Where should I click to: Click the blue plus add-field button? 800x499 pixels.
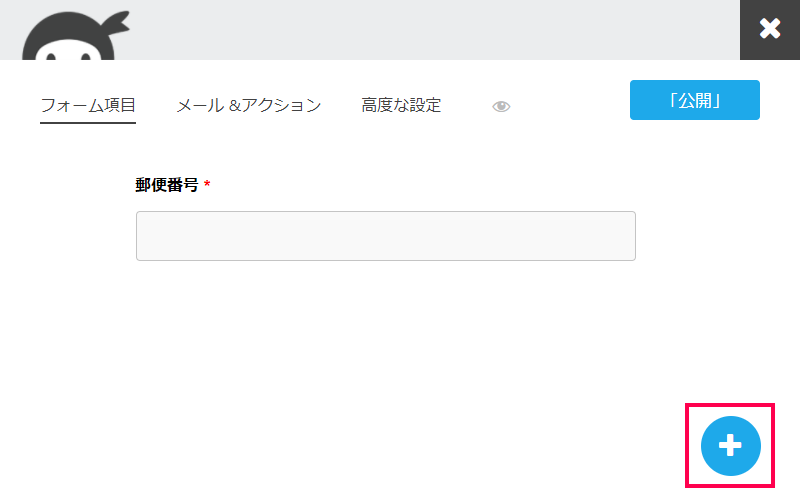pyautogui.click(x=731, y=445)
